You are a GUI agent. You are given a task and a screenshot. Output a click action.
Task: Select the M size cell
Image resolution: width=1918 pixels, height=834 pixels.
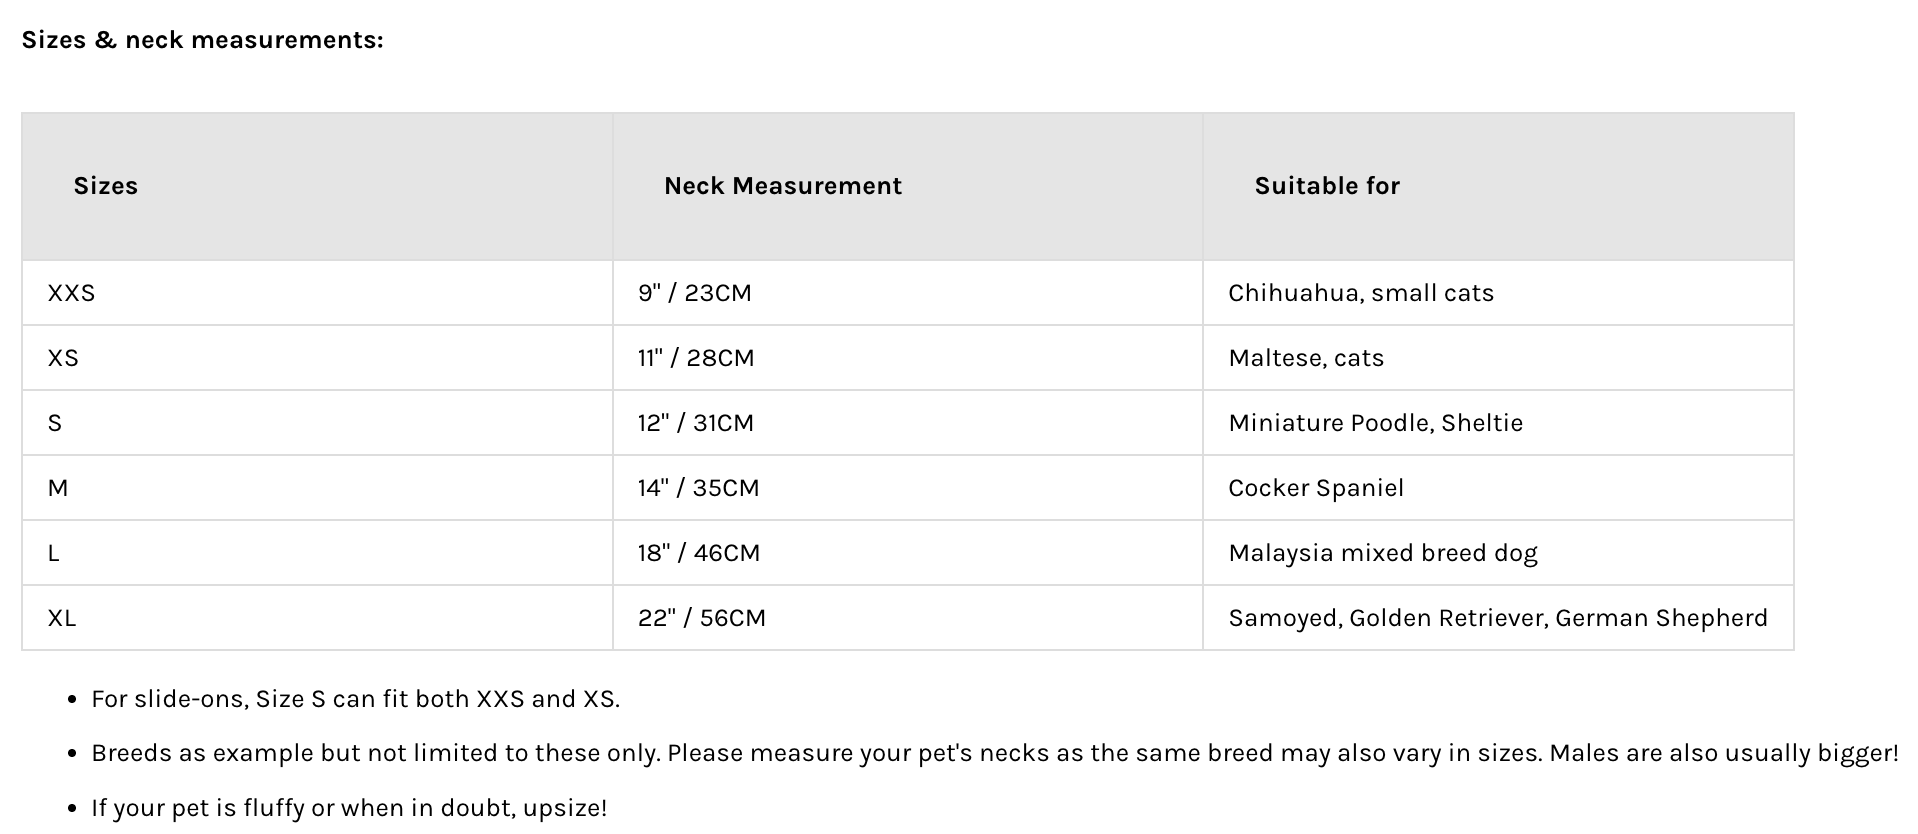58,488
